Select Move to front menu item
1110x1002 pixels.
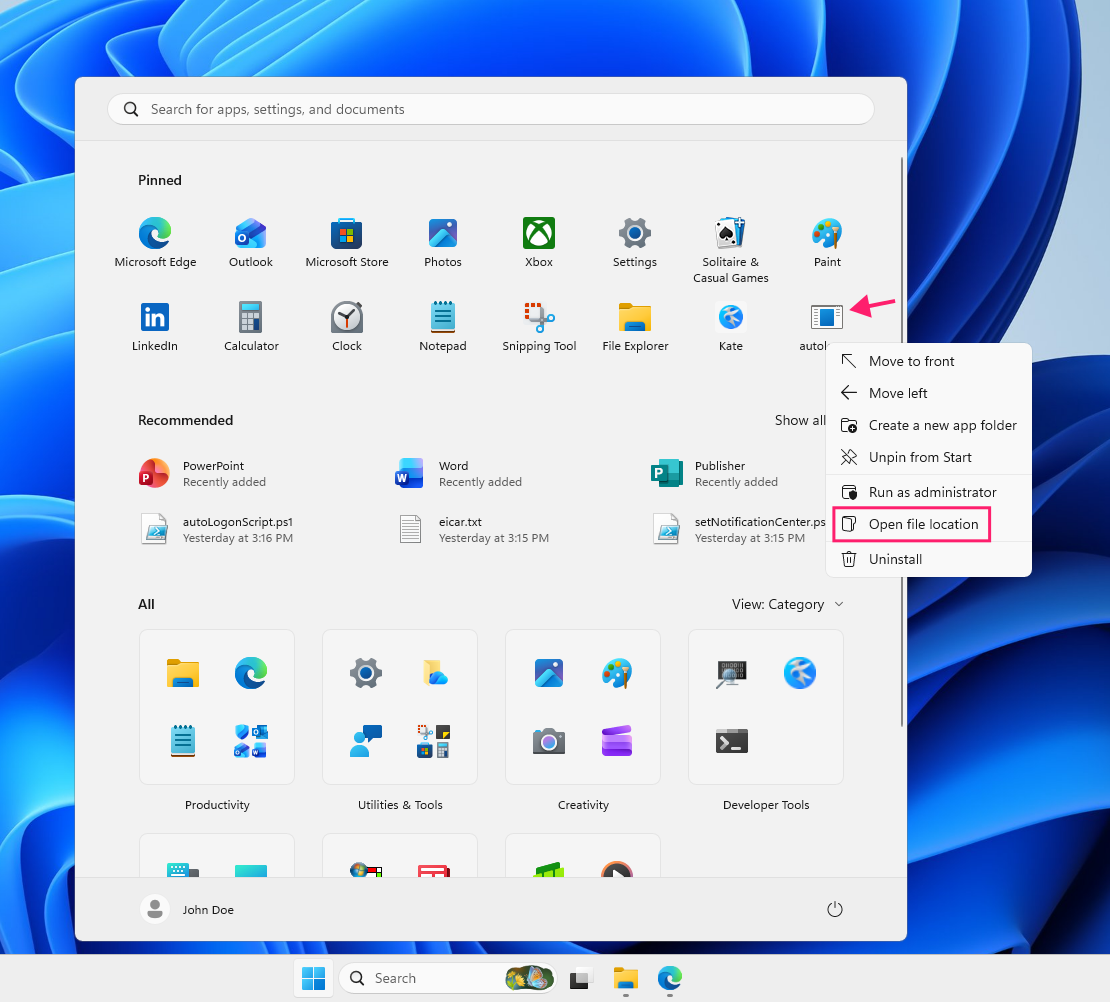928,361
